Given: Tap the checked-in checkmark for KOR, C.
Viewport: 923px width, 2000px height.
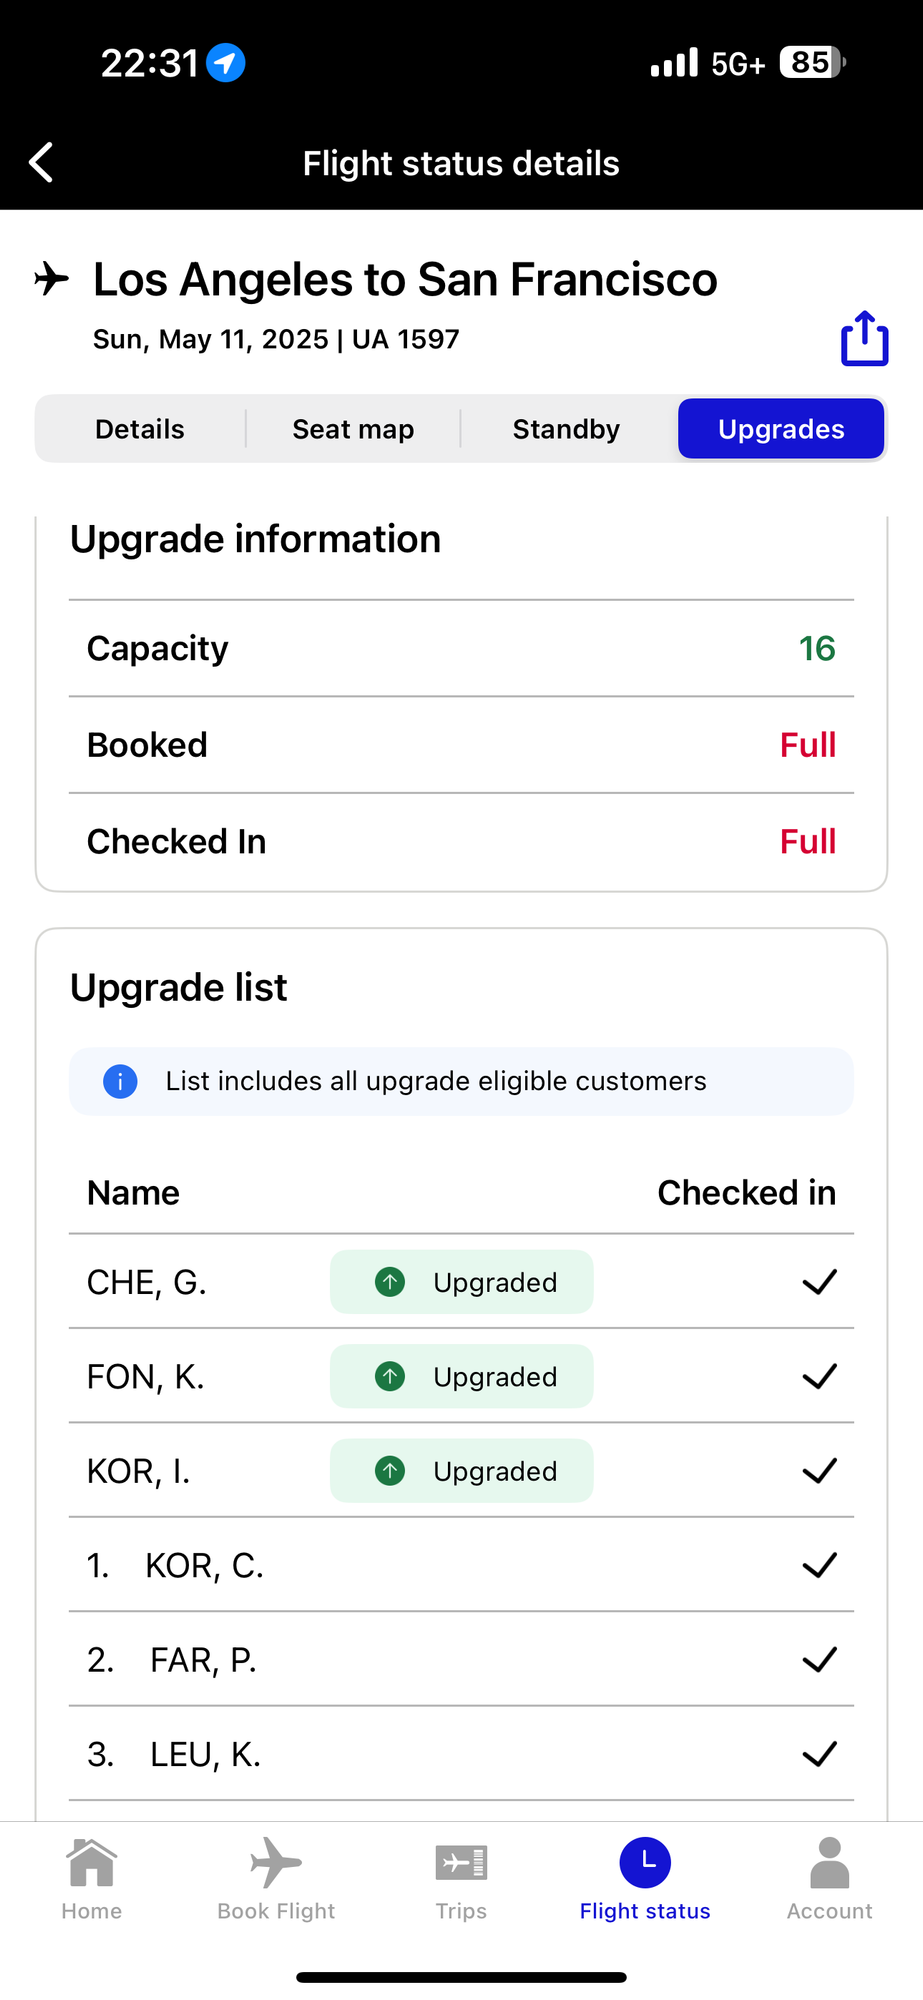Looking at the screenshot, I should [819, 1565].
